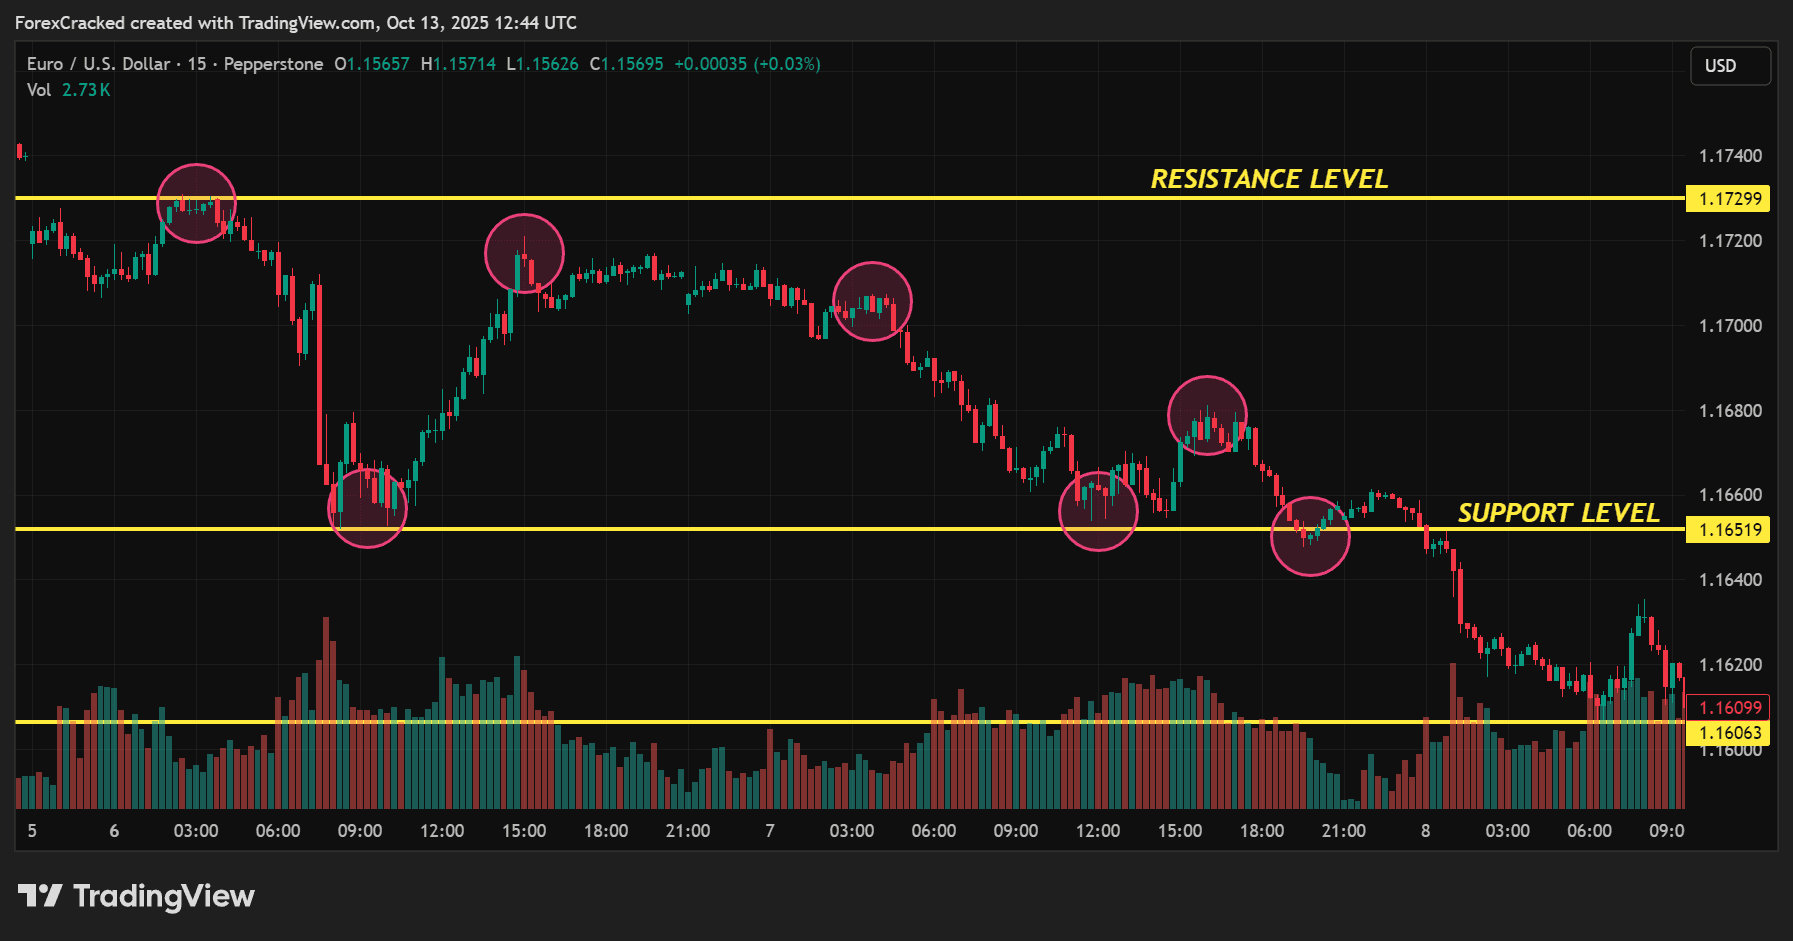
Task: Click the +0.03% change percentage value
Action: click(x=788, y=63)
